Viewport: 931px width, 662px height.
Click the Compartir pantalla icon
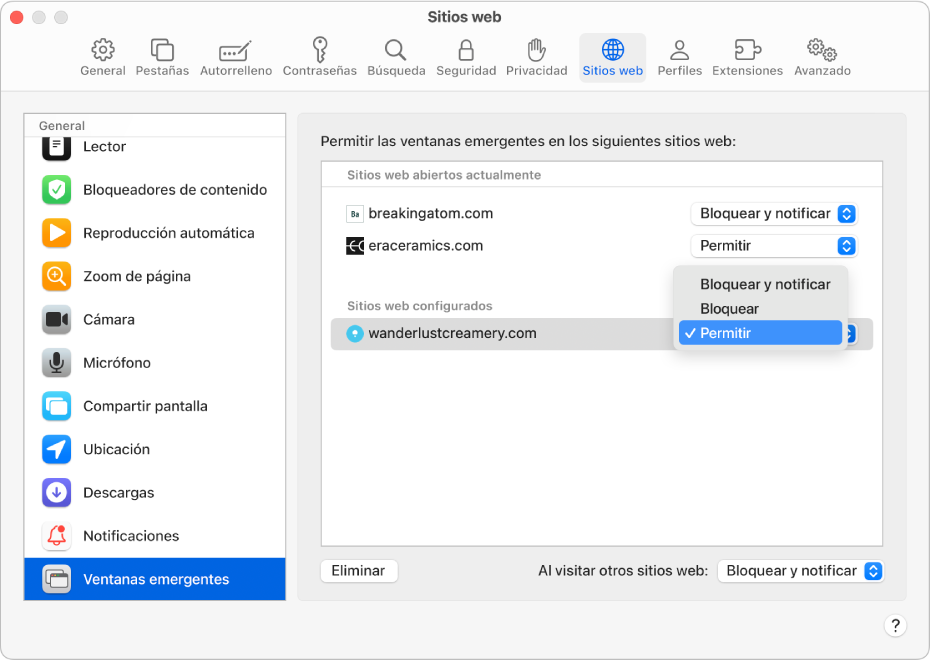[56, 407]
